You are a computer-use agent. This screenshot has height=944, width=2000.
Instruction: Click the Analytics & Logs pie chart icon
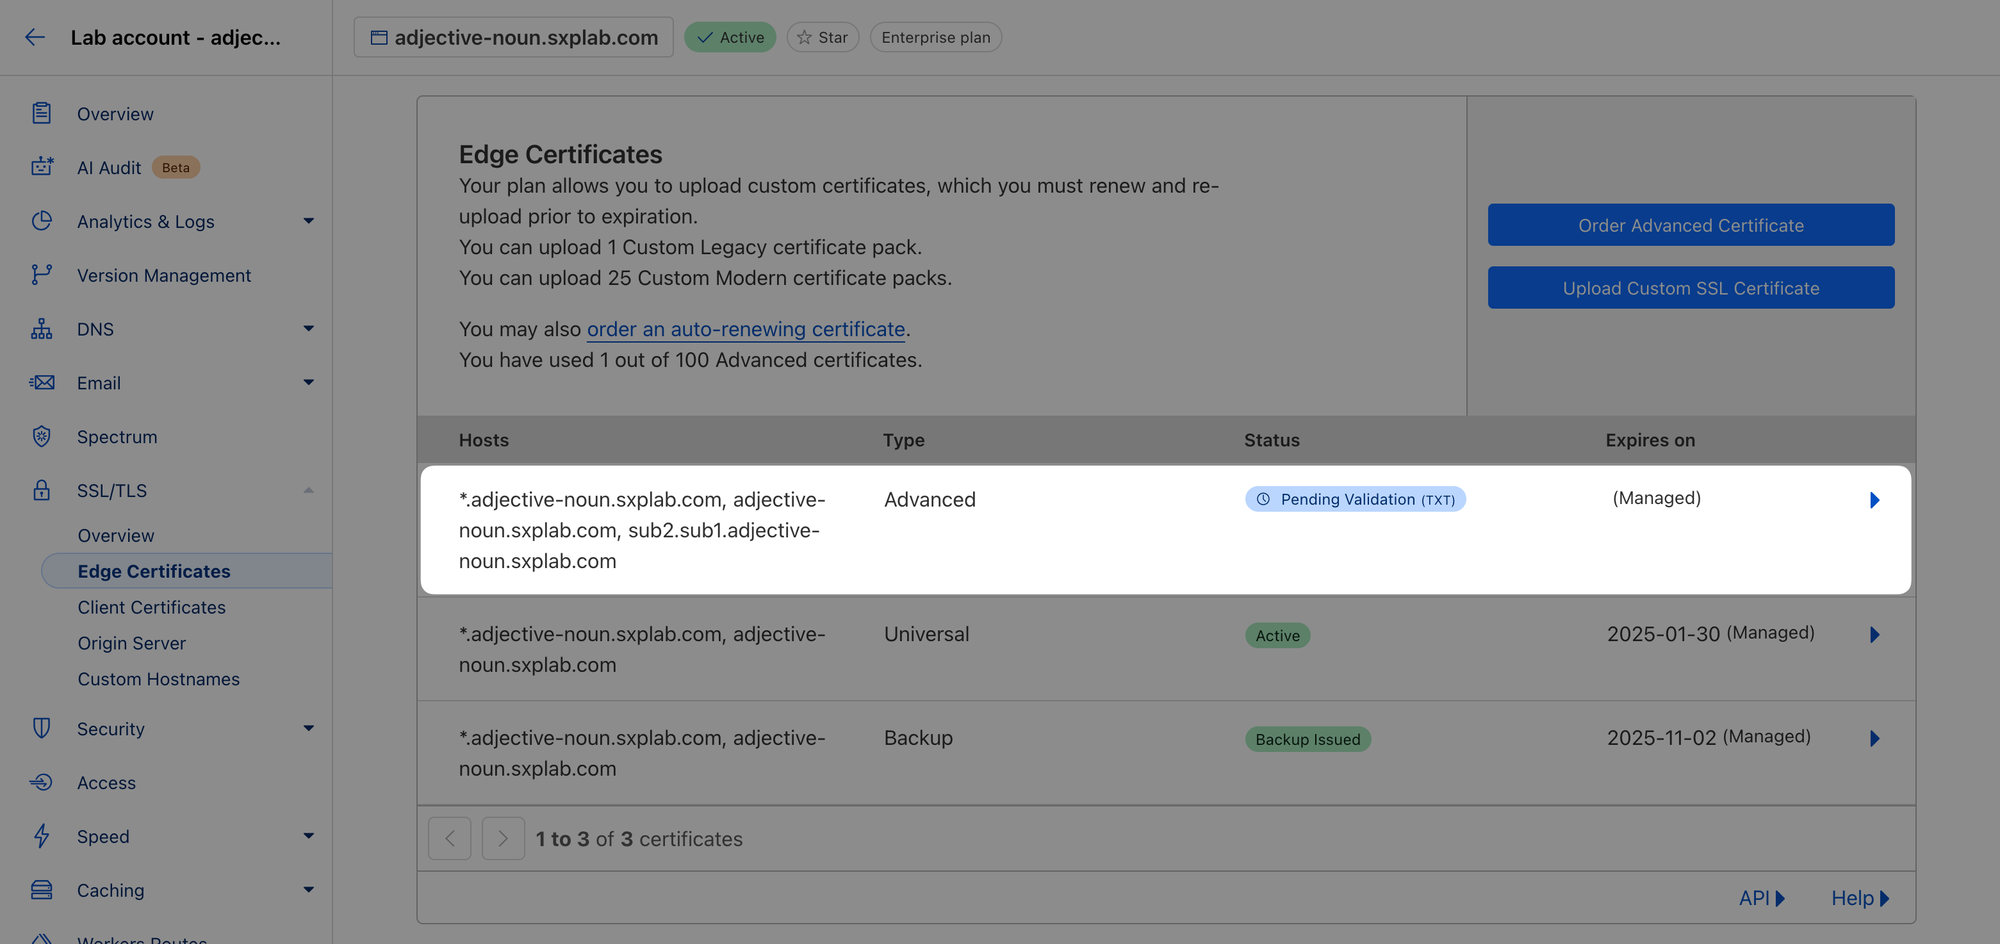pyautogui.click(x=41, y=221)
